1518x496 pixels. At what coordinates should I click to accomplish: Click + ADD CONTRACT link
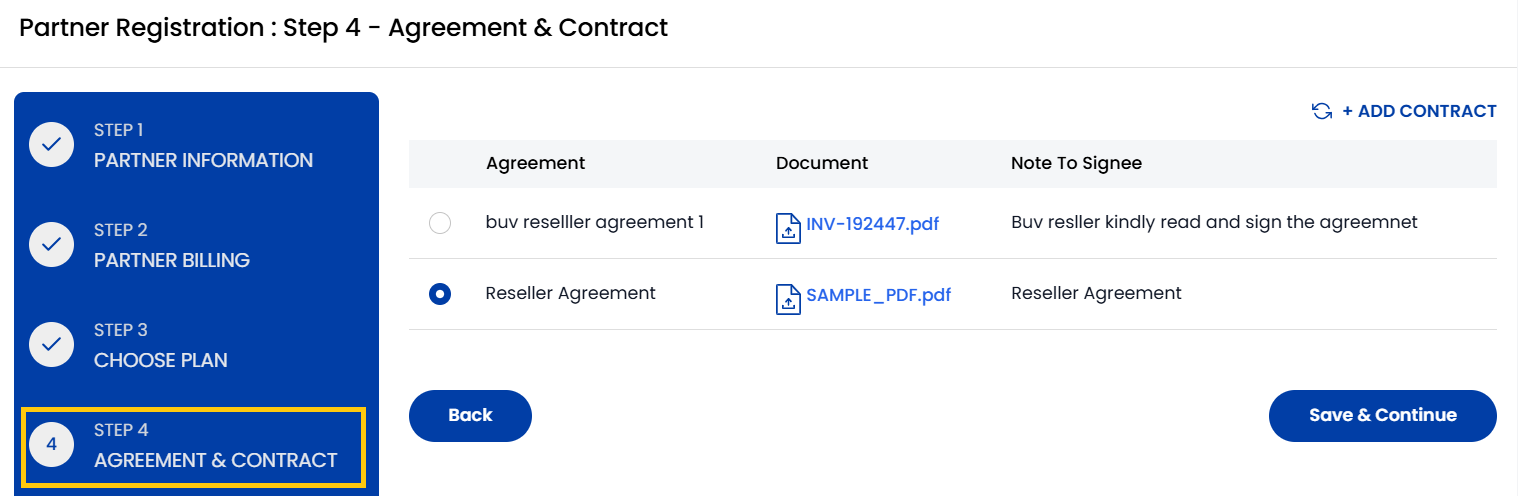[x=1419, y=111]
